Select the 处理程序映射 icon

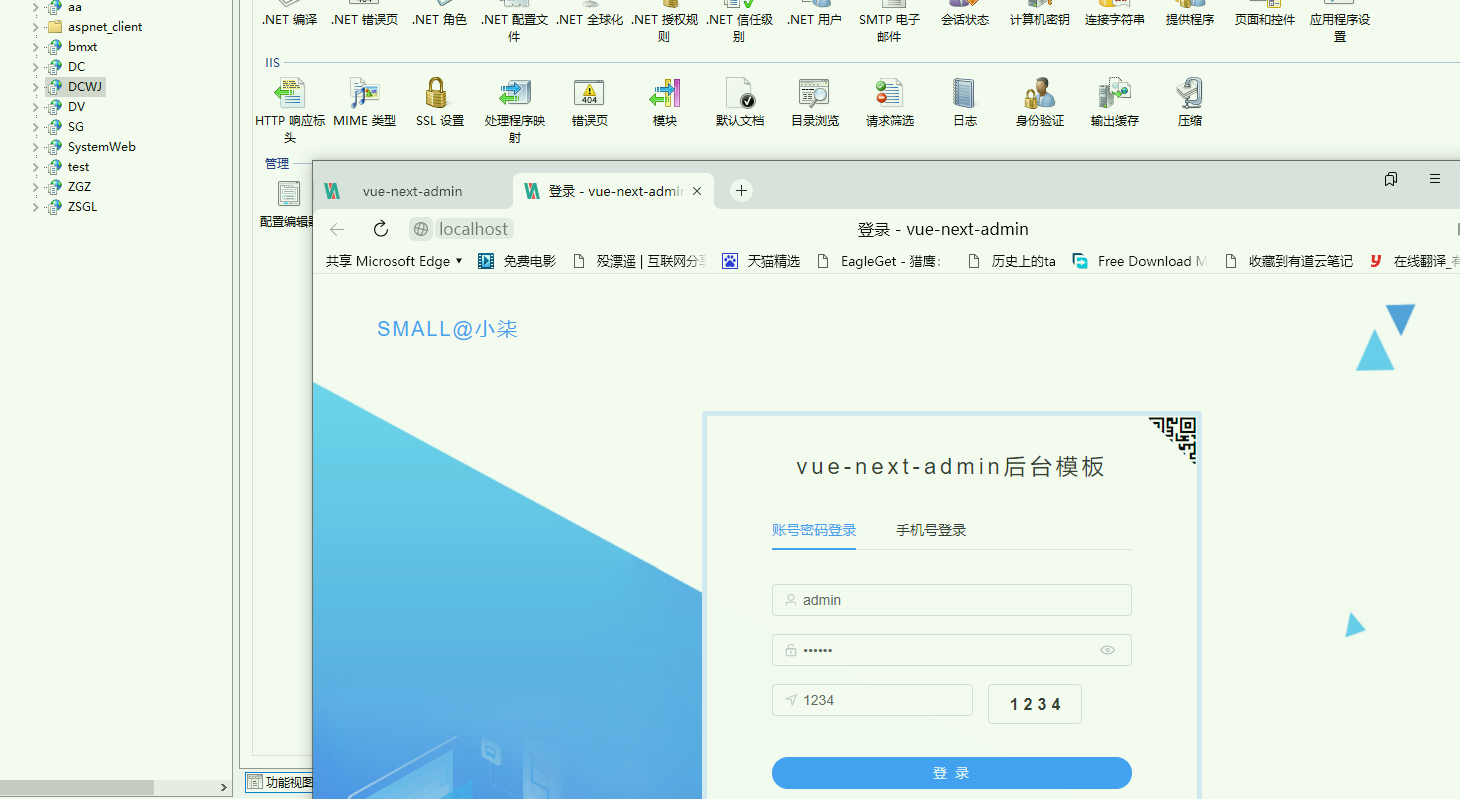tap(515, 94)
